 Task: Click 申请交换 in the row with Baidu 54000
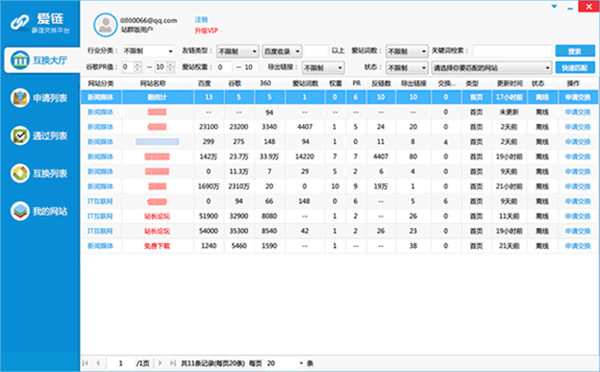click(578, 231)
